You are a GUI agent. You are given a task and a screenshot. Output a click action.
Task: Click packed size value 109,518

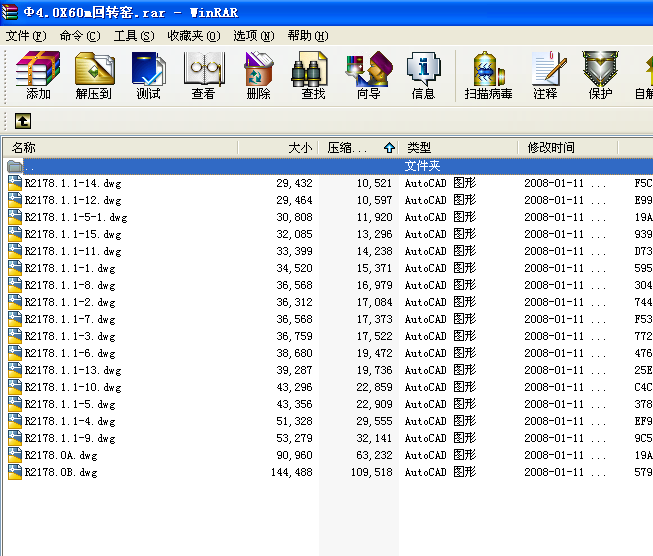coord(372,472)
